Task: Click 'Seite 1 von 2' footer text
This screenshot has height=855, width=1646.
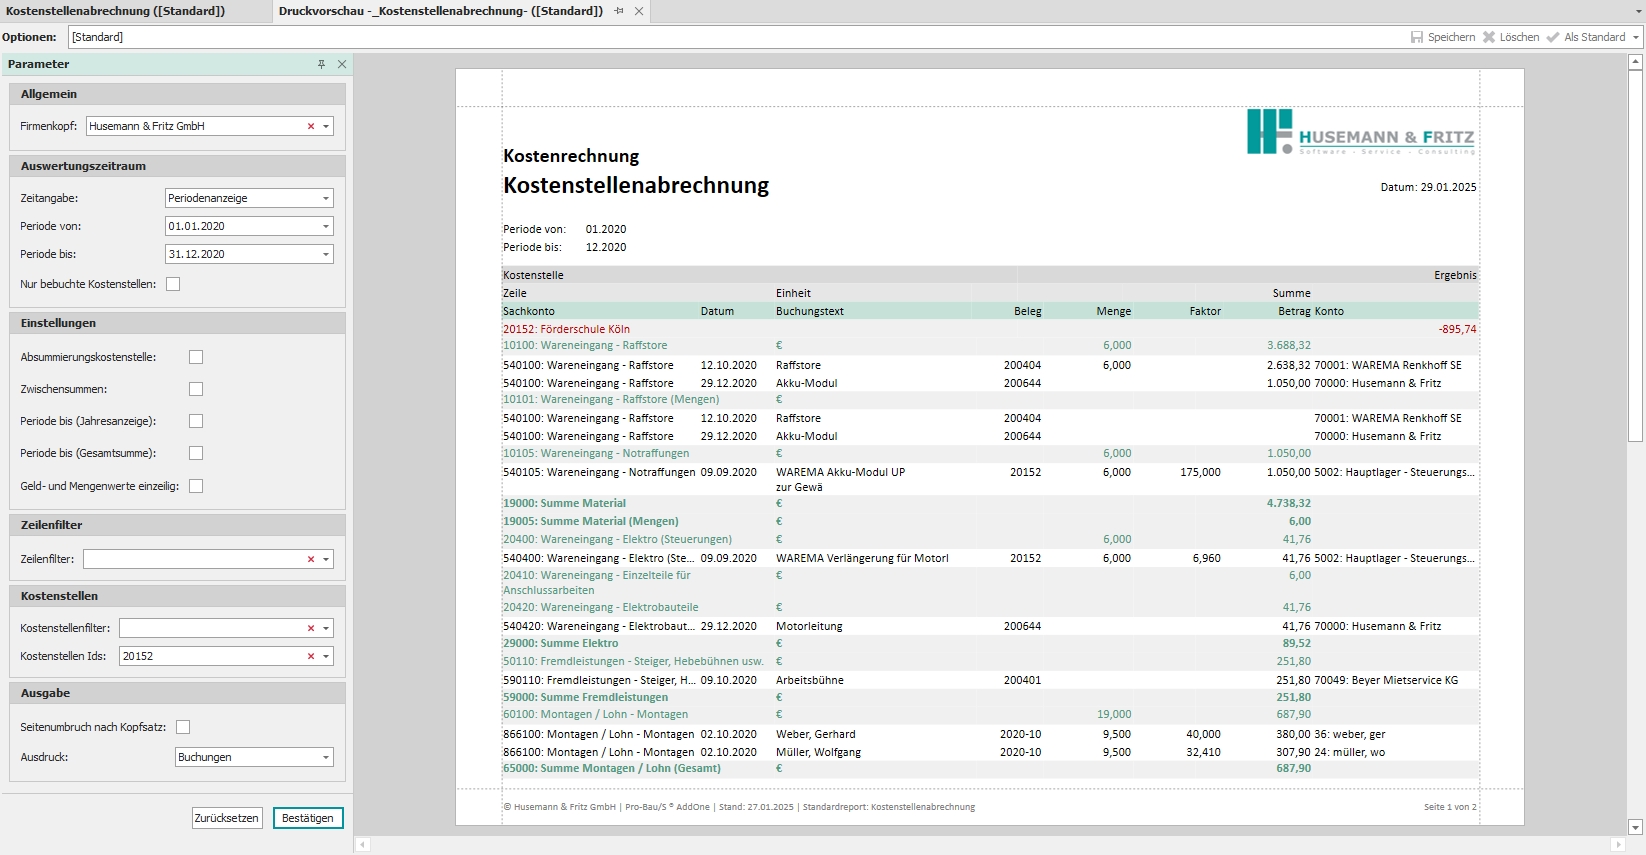Action: pos(1450,807)
